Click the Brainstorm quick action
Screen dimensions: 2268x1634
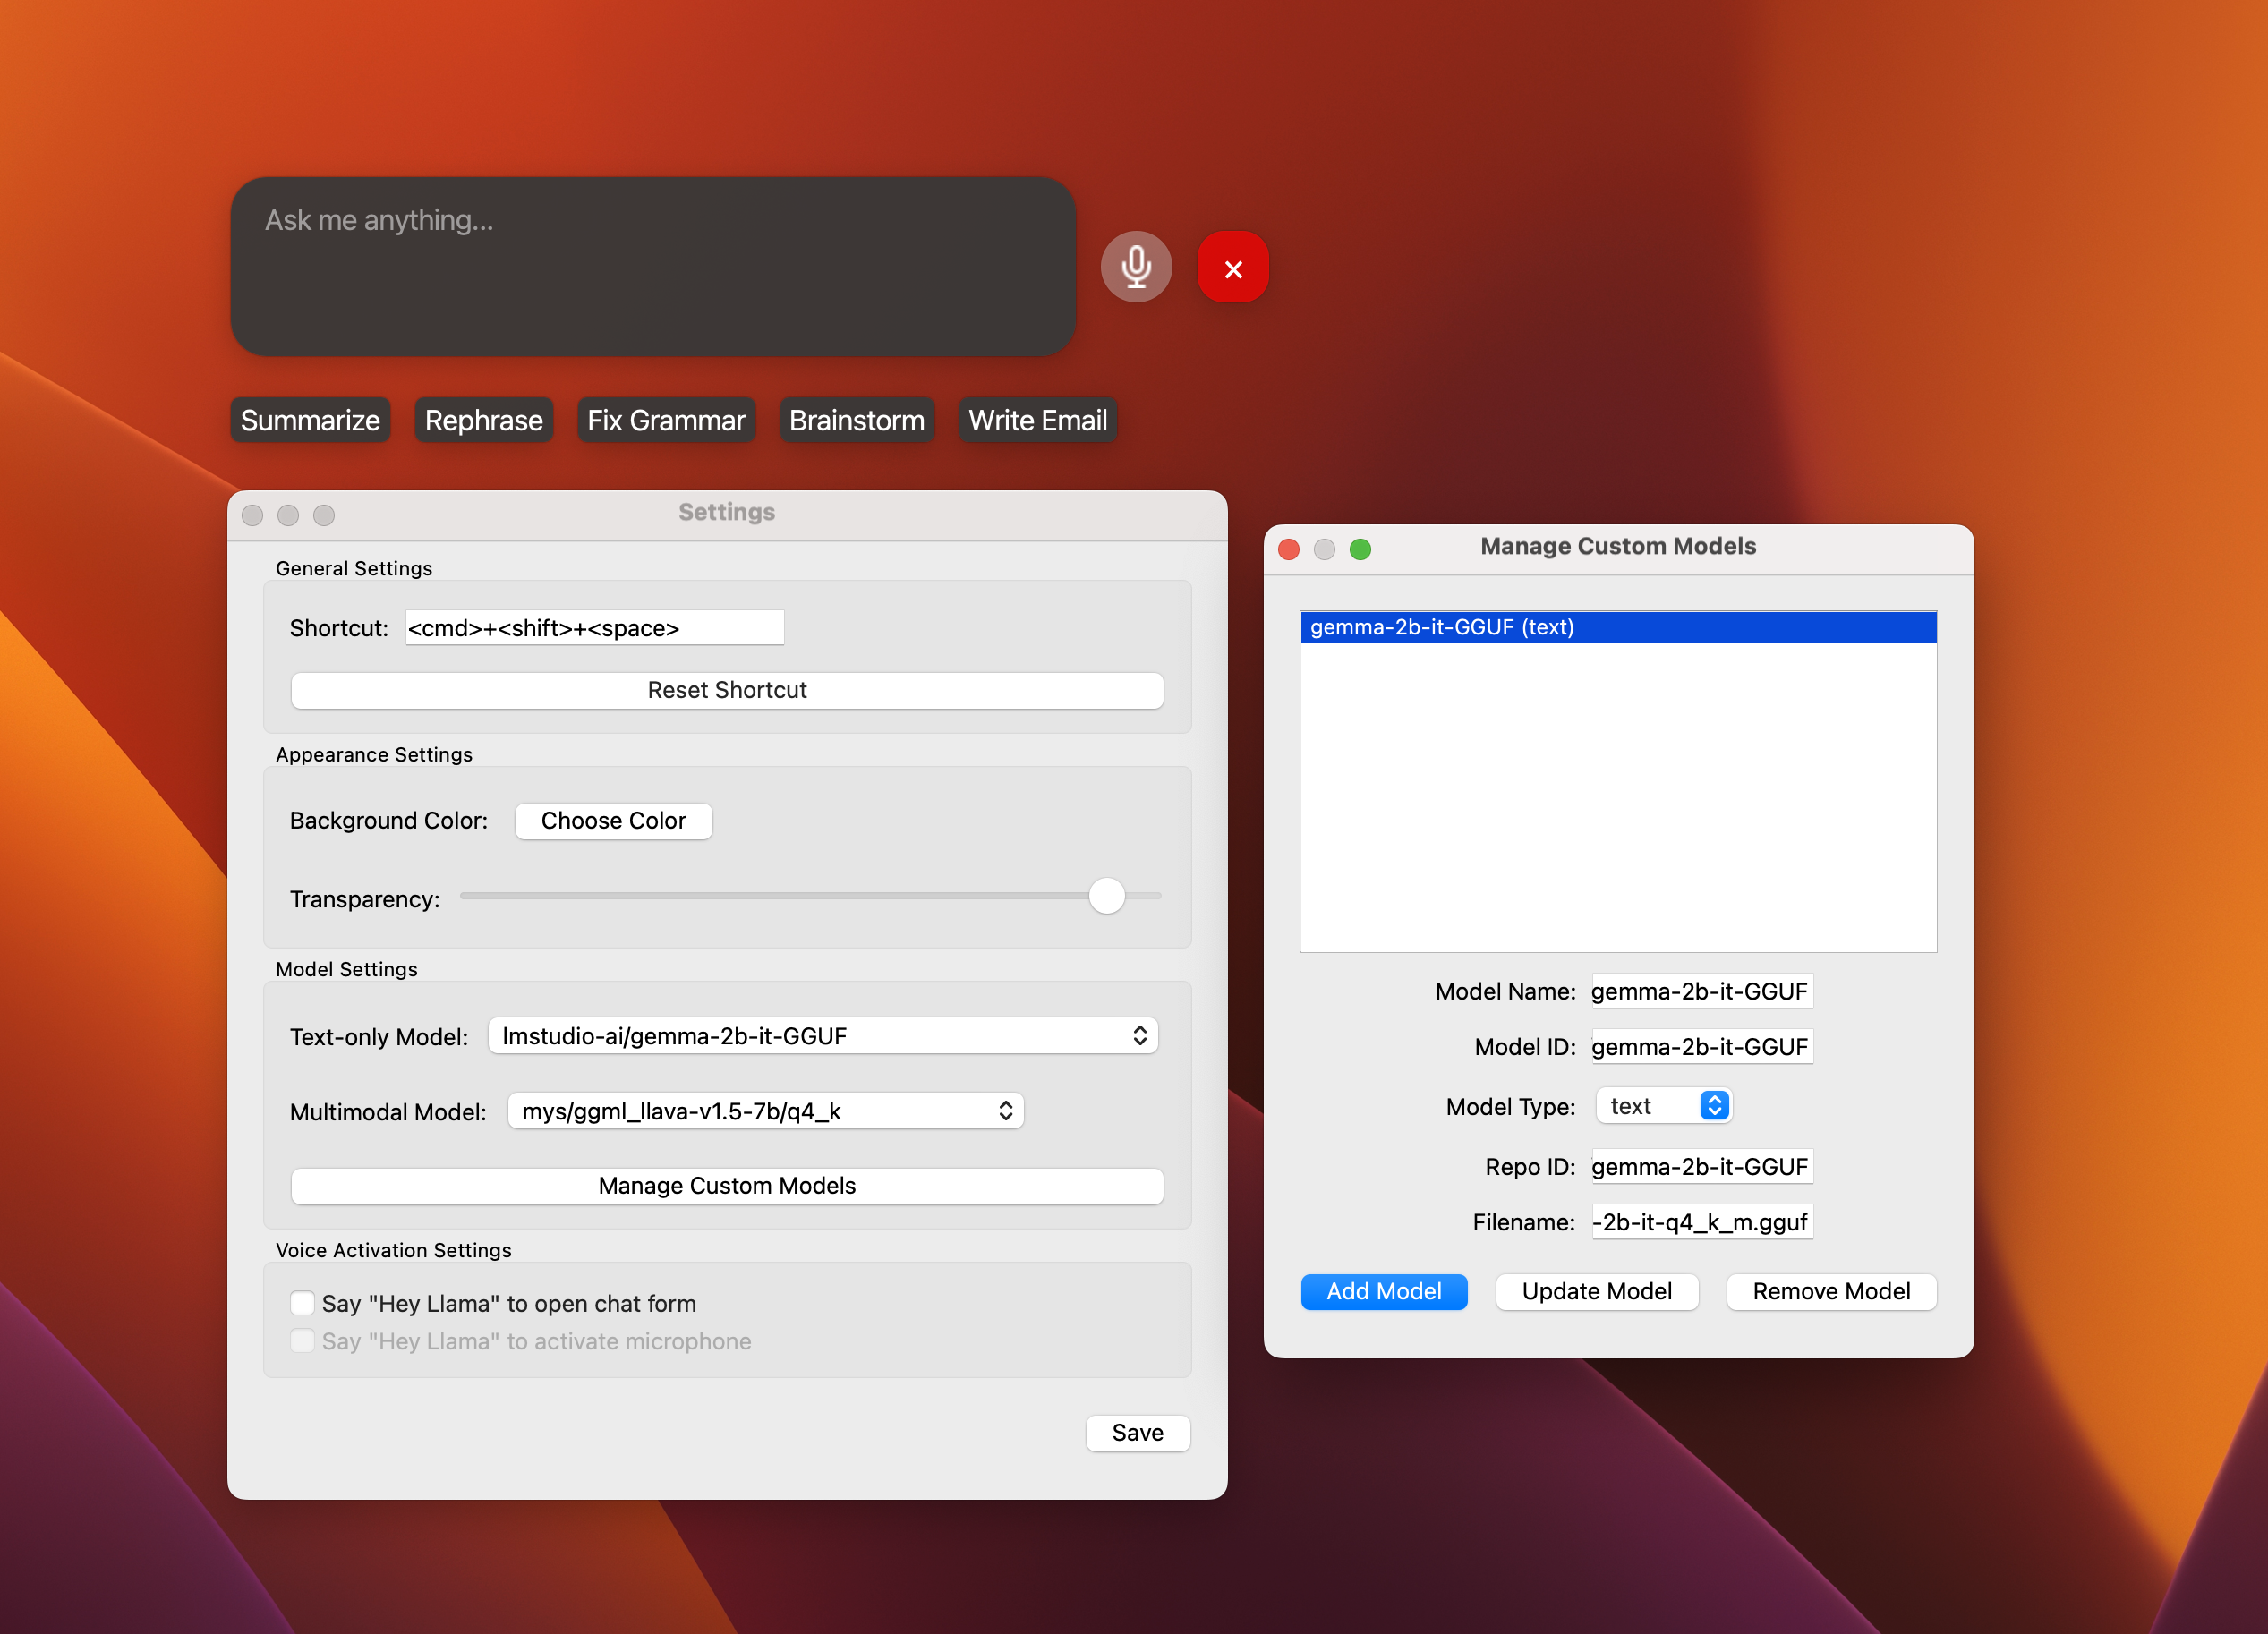pyautogui.click(x=856, y=420)
